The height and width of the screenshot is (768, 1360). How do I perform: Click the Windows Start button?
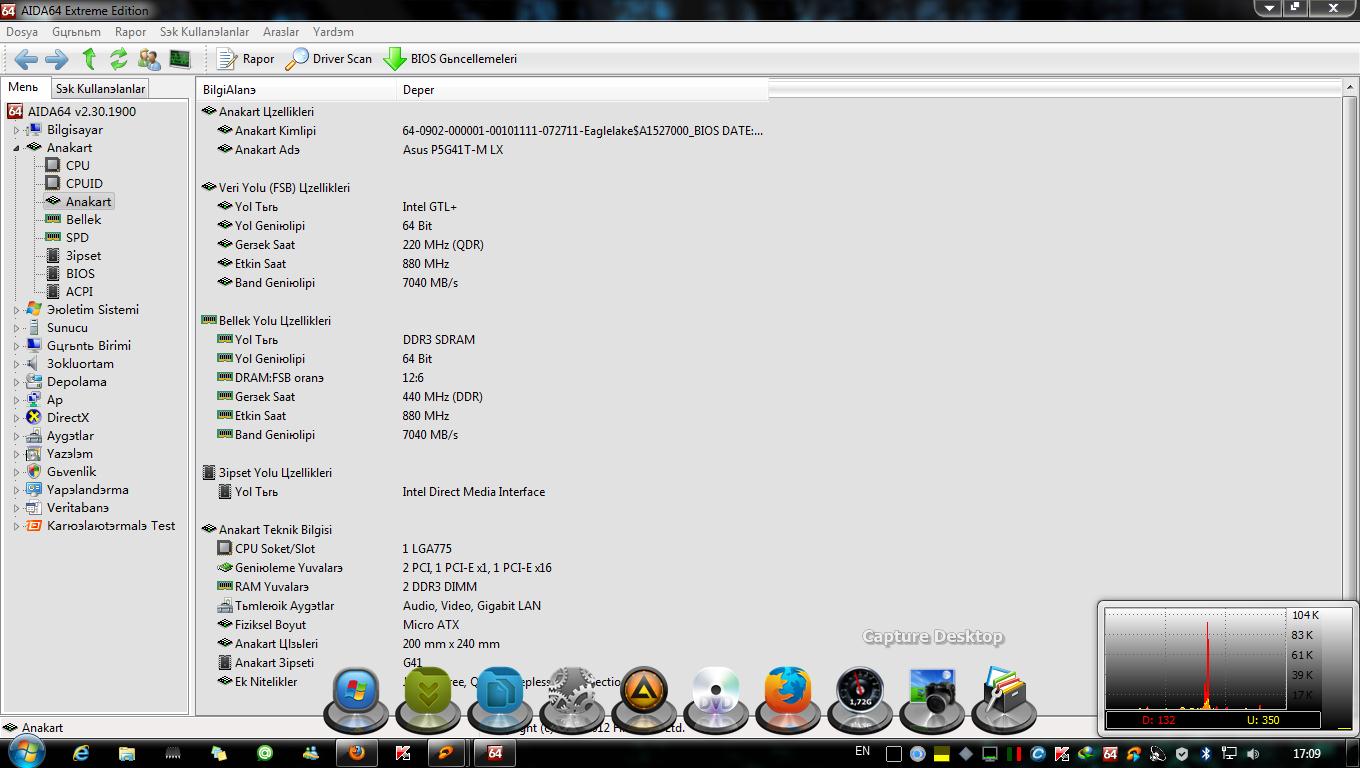click(26, 753)
